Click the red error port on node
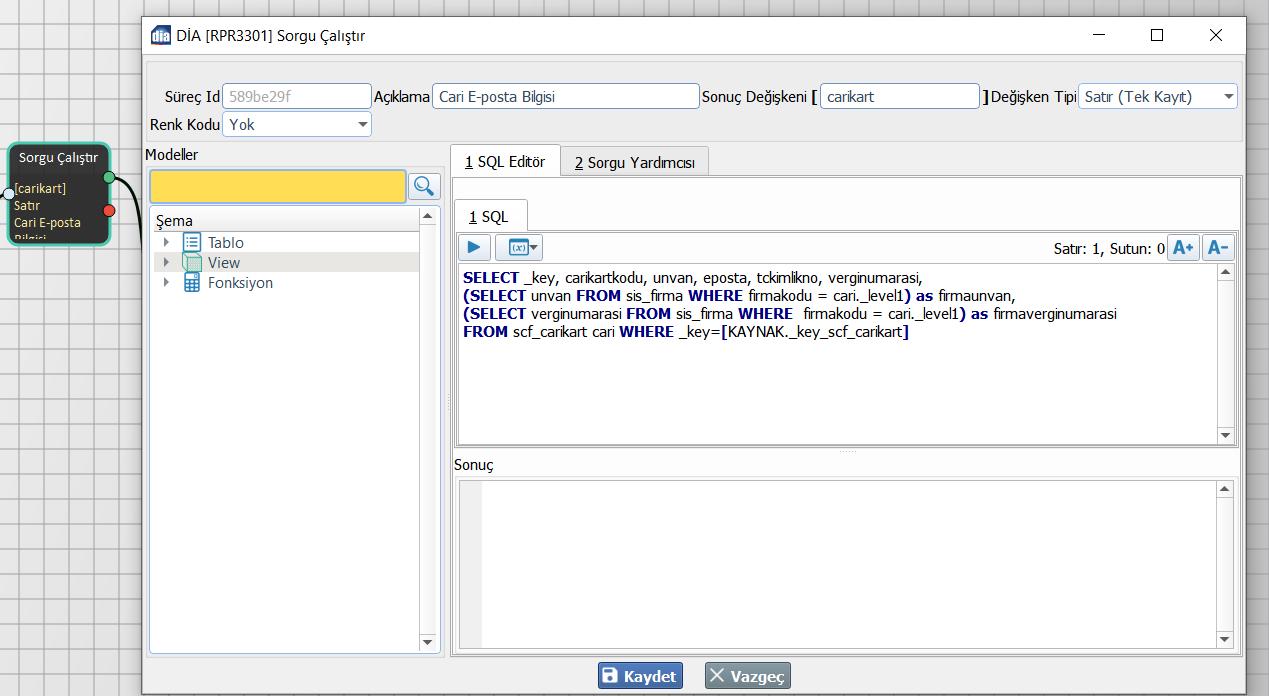Viewport: 1269px width, 696px height. 109,210
